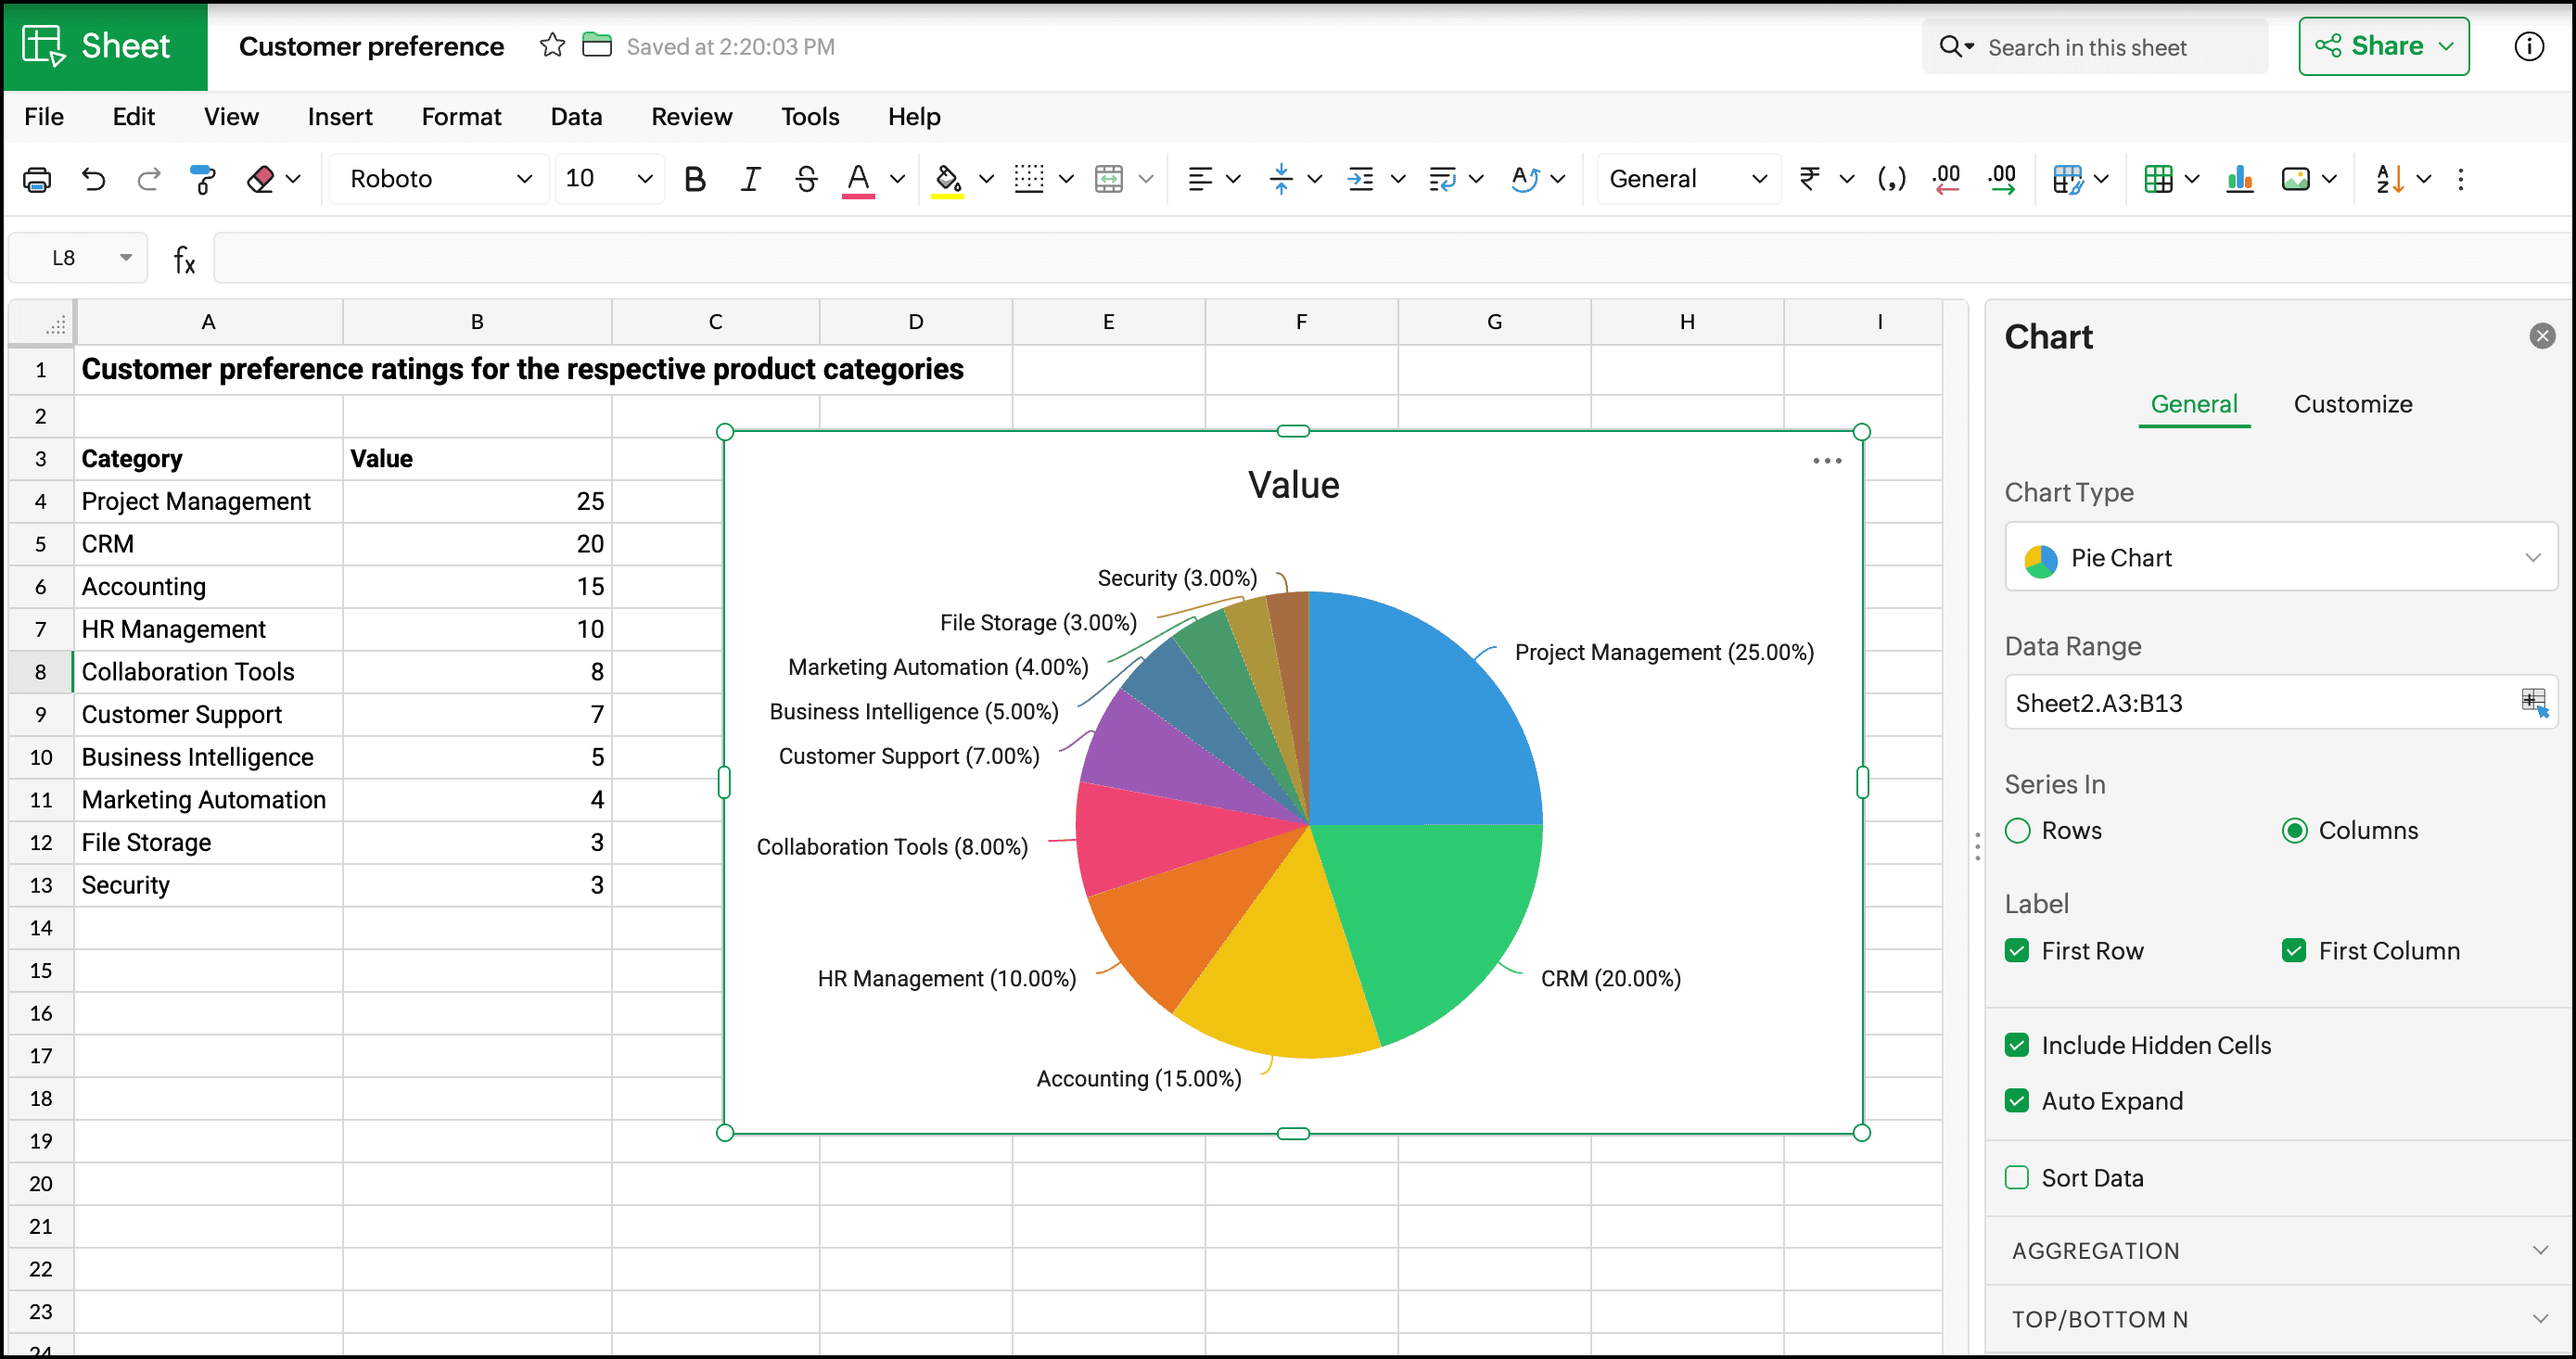Click the Share button
This screenshot has height=1359, width=2576.
(x=2384, y=45)
